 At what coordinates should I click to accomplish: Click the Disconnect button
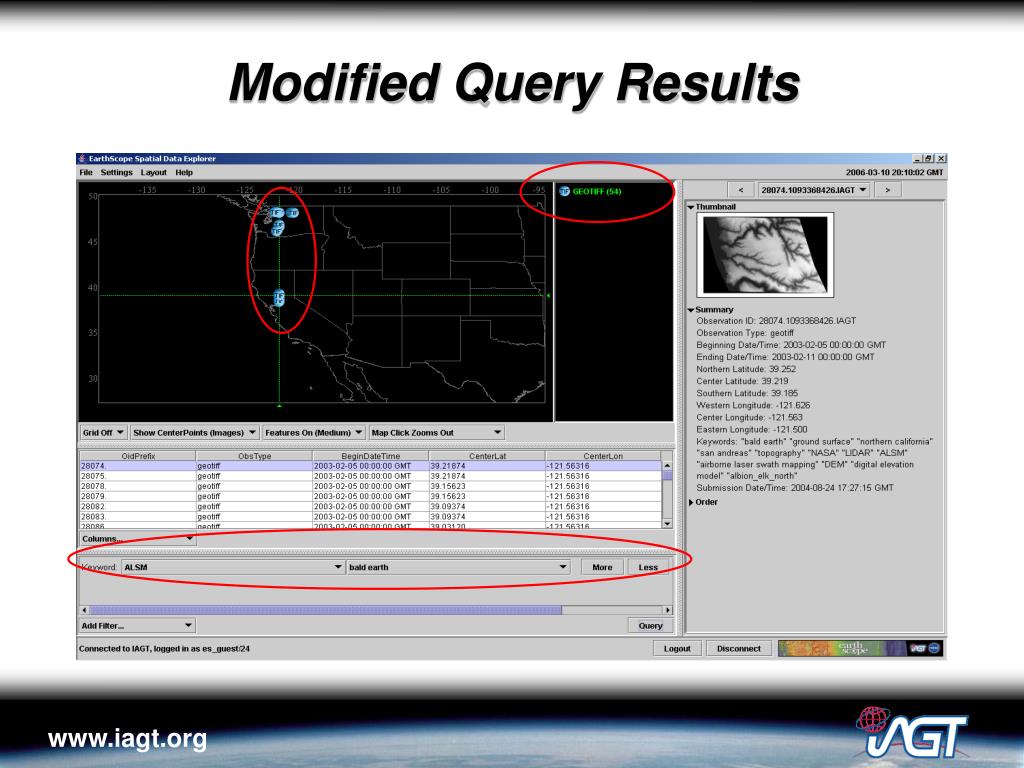pyautogui.click(x=739, y=648)
